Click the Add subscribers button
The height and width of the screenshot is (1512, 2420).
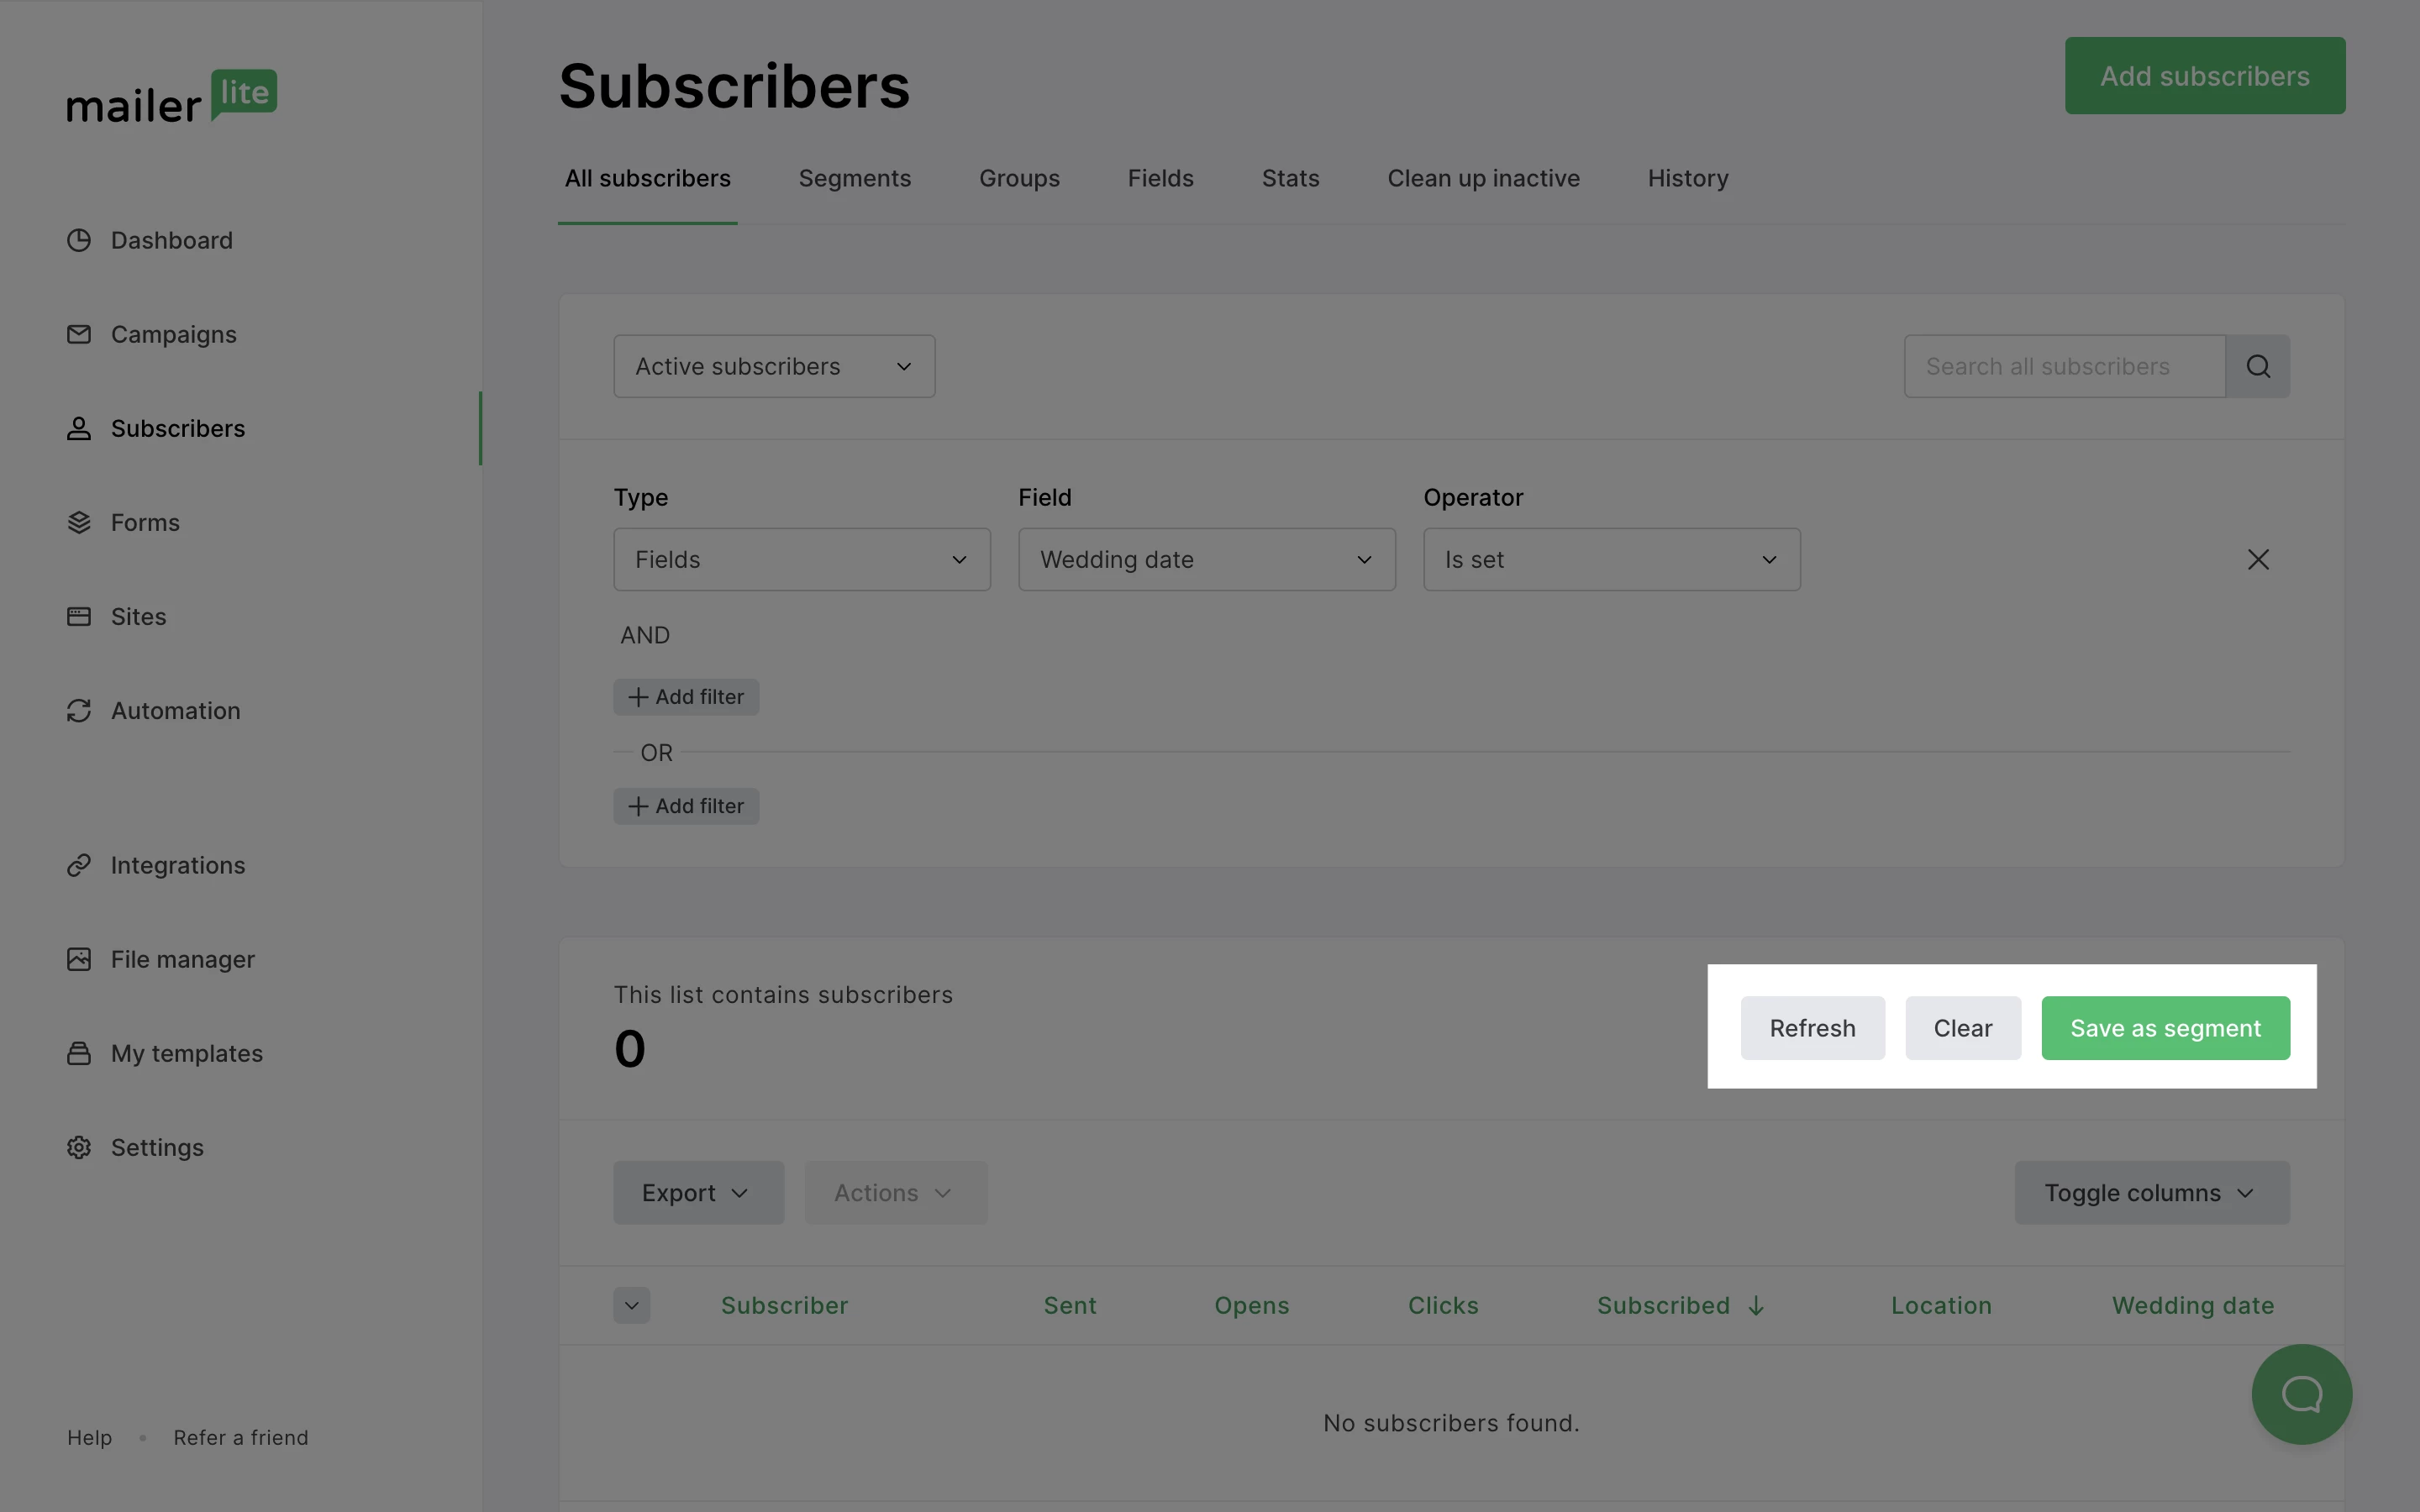coord(2204,76)
